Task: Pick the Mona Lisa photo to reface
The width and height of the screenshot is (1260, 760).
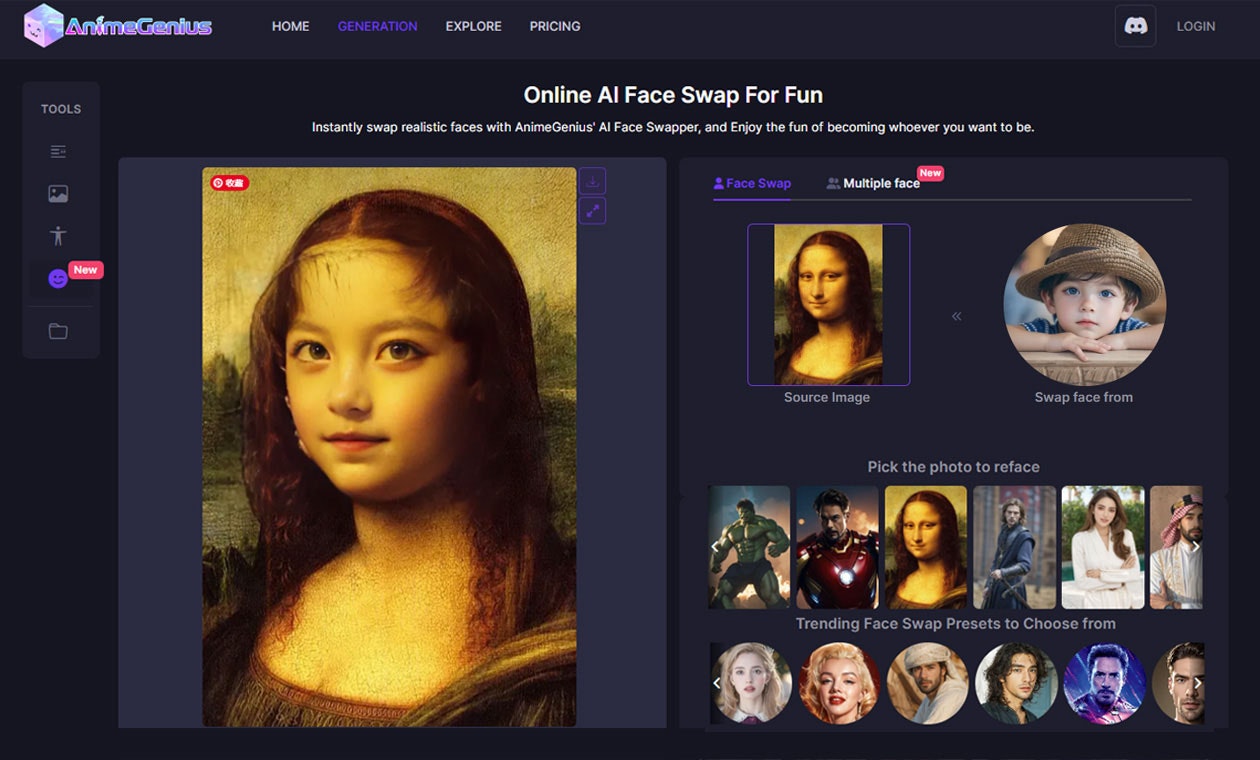Action: point(926,547)
